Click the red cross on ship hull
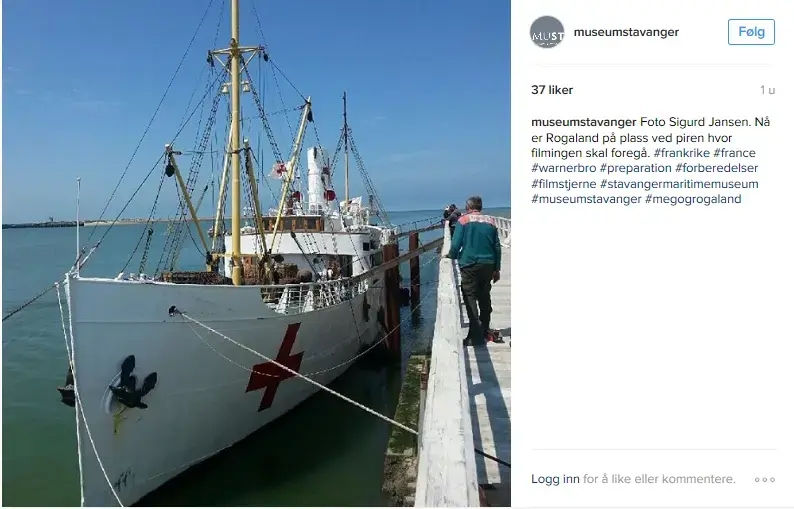The width and height of the screenshot is (794, 509). pyautogui.click(x=275, y=367)
